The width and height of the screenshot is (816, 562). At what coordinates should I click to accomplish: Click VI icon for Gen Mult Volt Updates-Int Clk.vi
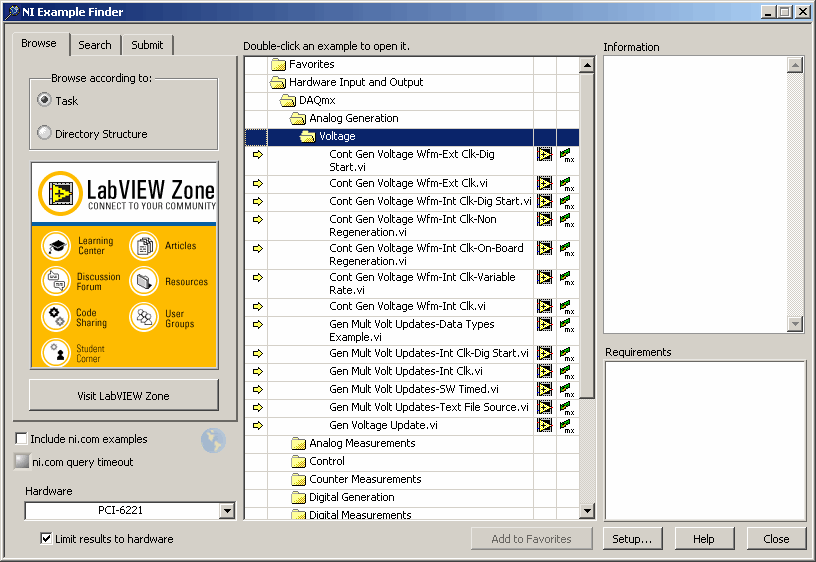coord(544,372)
